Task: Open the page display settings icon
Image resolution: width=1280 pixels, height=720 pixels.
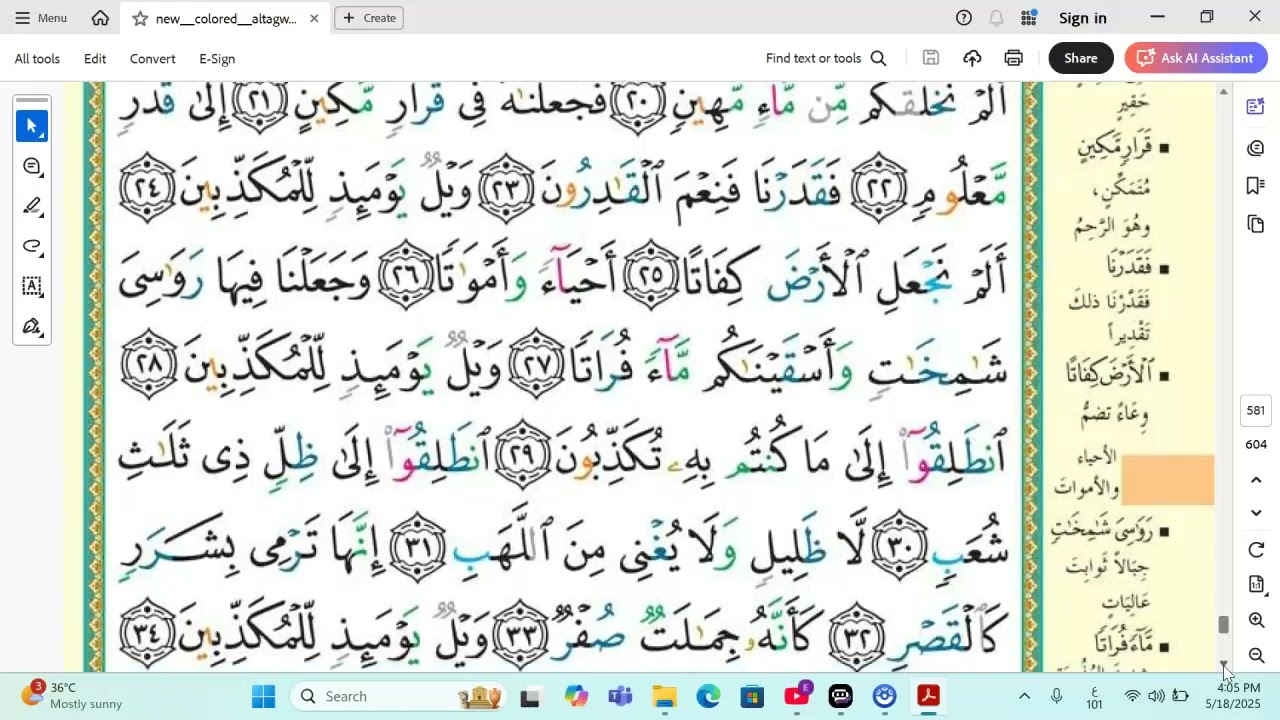Action: pyautogui.click(x=1257, y=585)
